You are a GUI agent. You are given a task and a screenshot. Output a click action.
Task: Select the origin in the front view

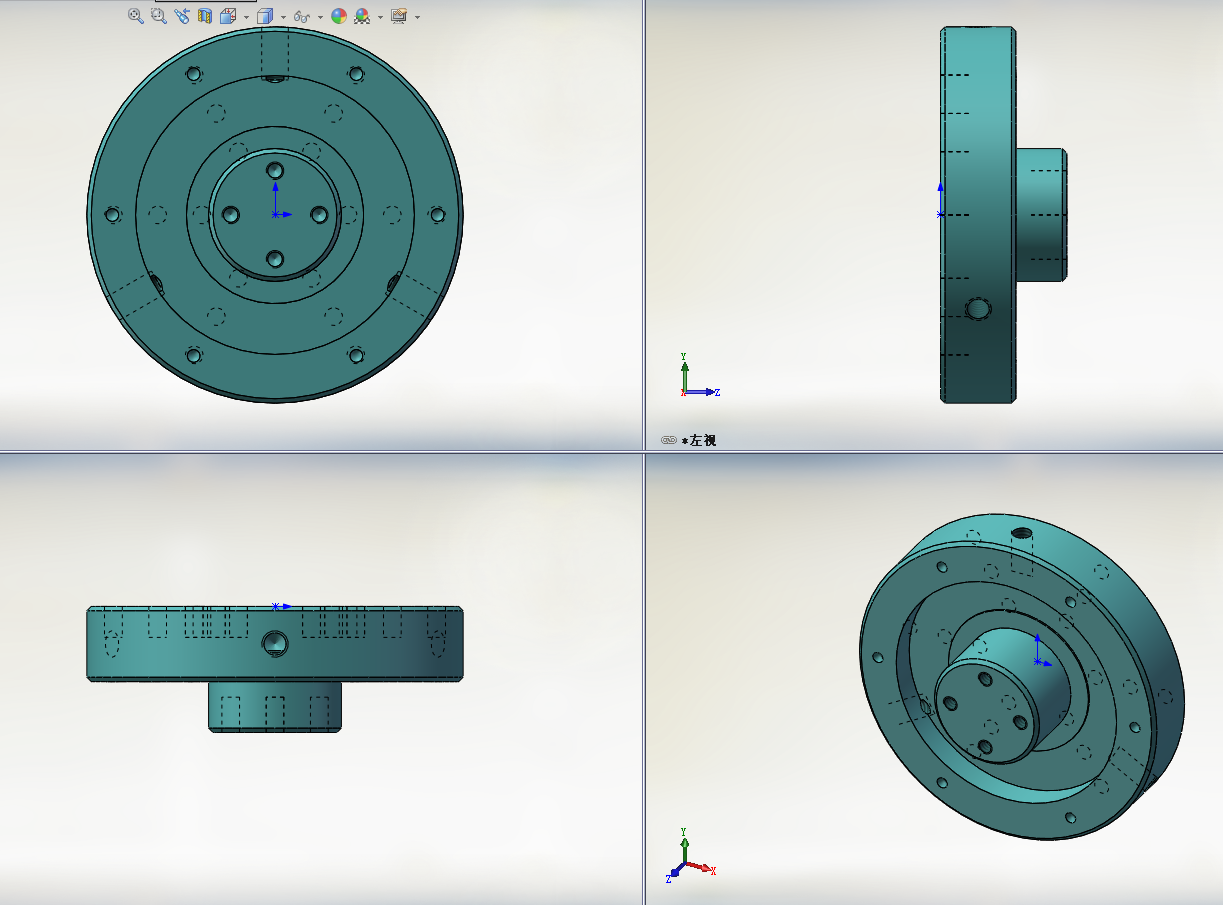click(276, 214)
